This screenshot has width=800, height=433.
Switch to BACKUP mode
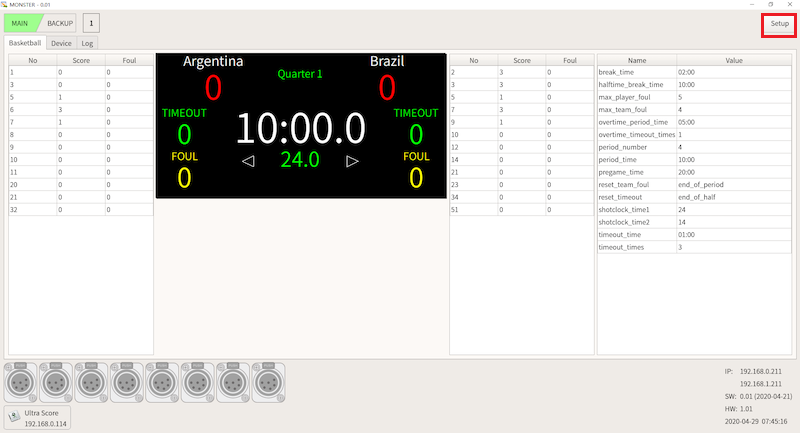(x=59, y=22)
